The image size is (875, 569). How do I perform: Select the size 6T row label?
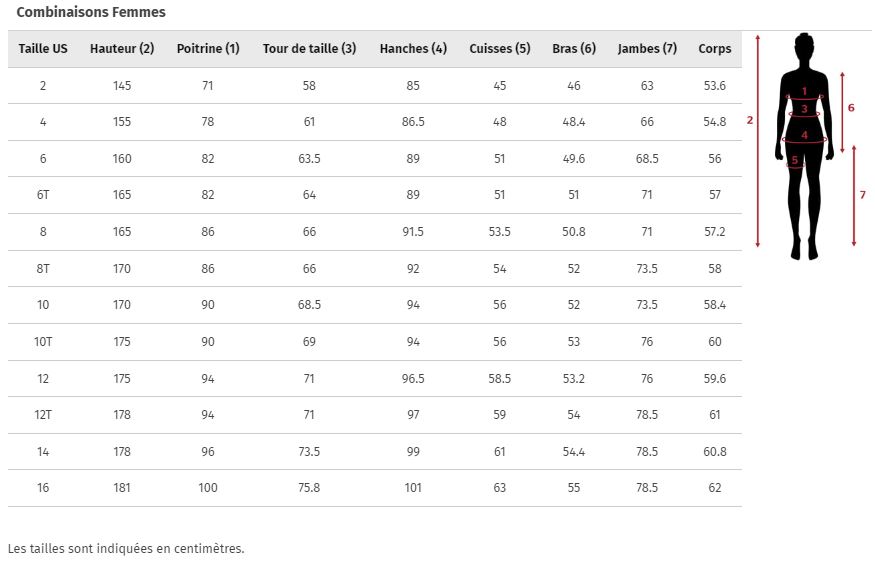tap(43, 195)
